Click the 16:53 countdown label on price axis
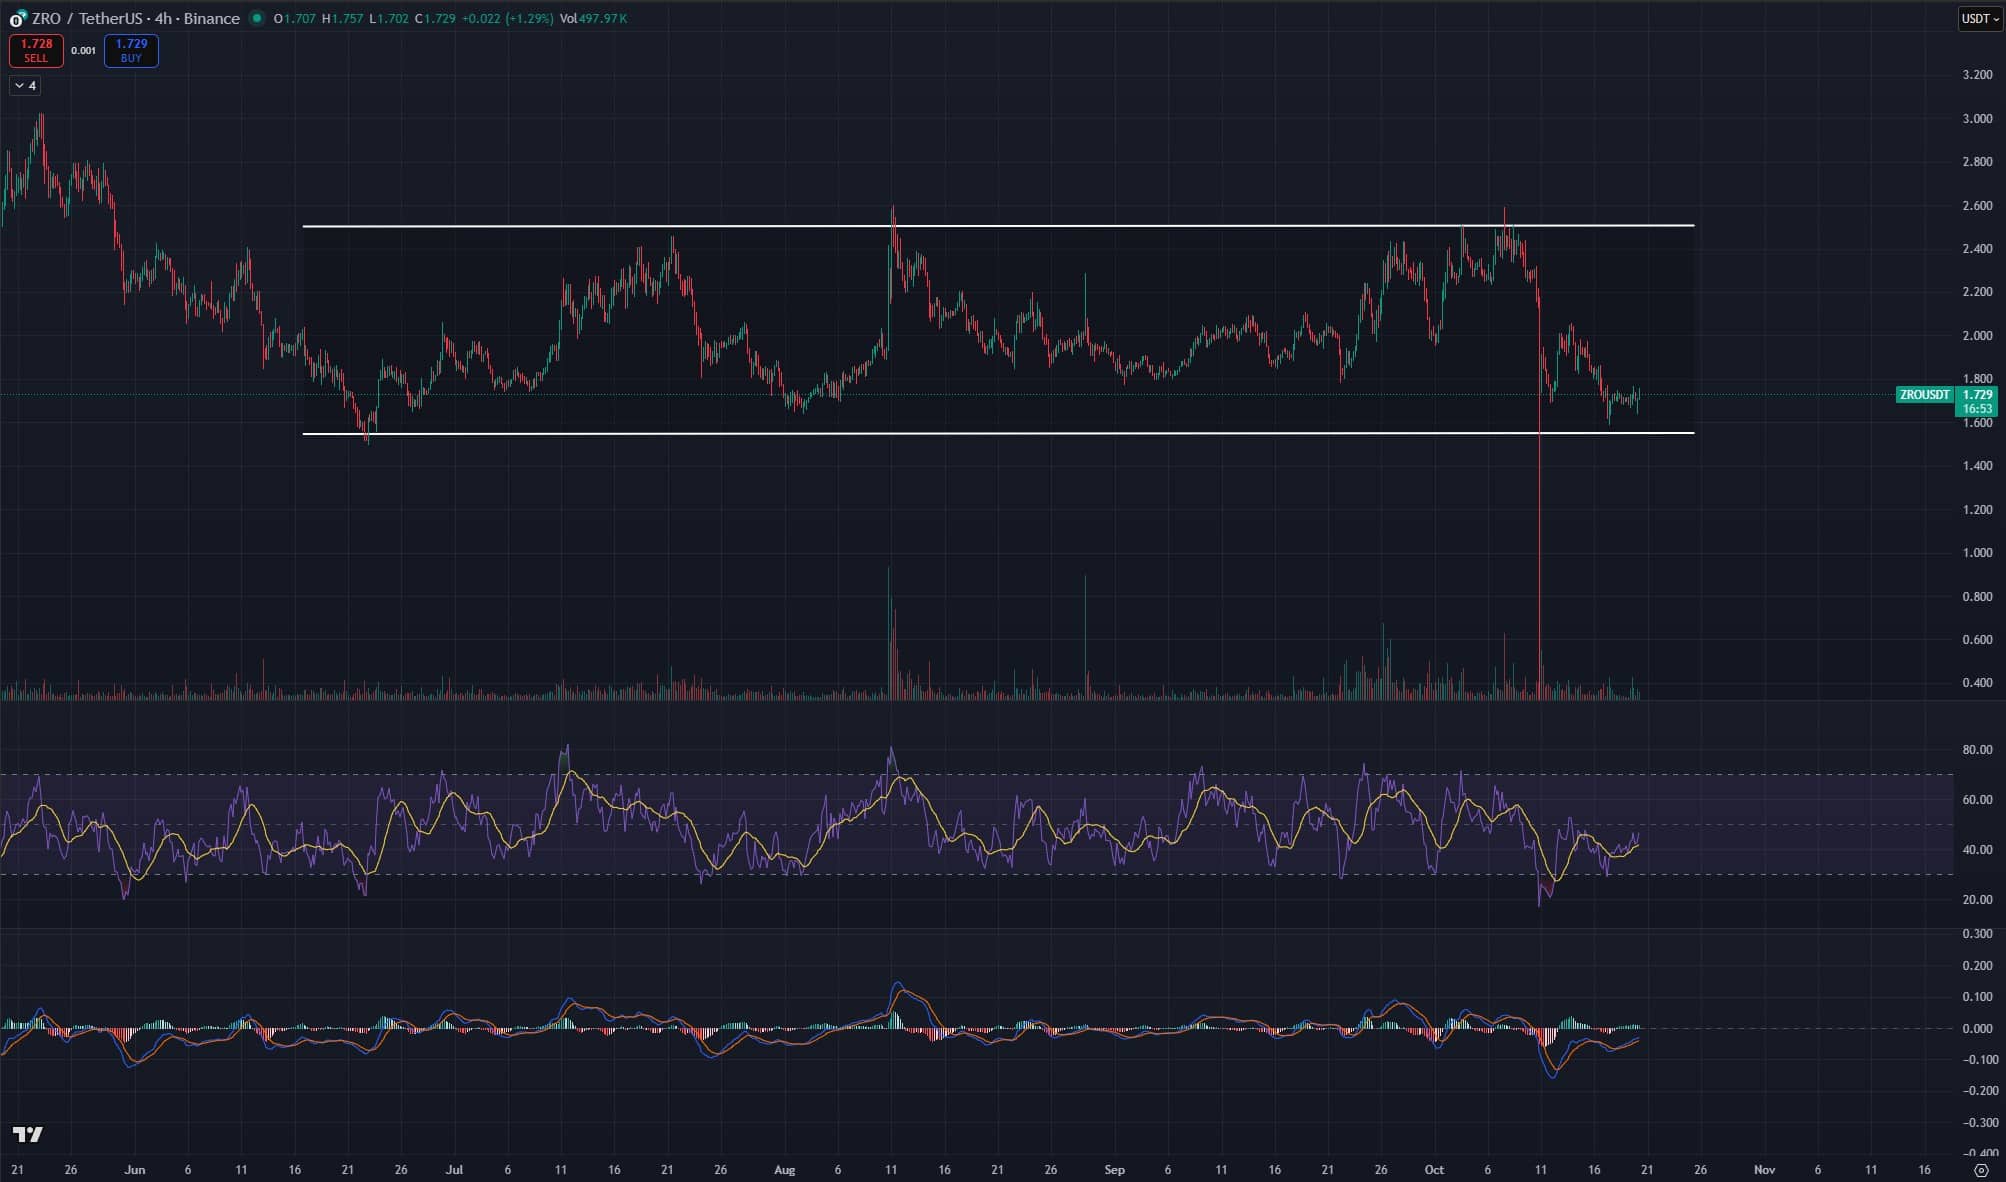 point(1977,409)
